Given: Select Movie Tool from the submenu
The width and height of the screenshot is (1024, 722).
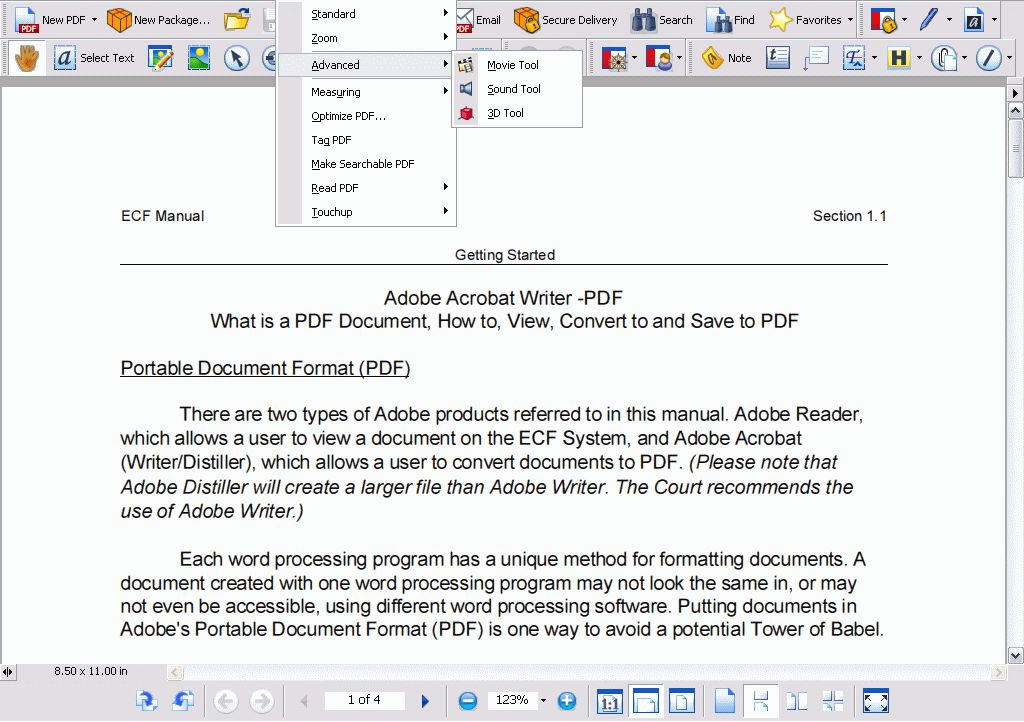Looking at the screenshot, I should (517, 65).
